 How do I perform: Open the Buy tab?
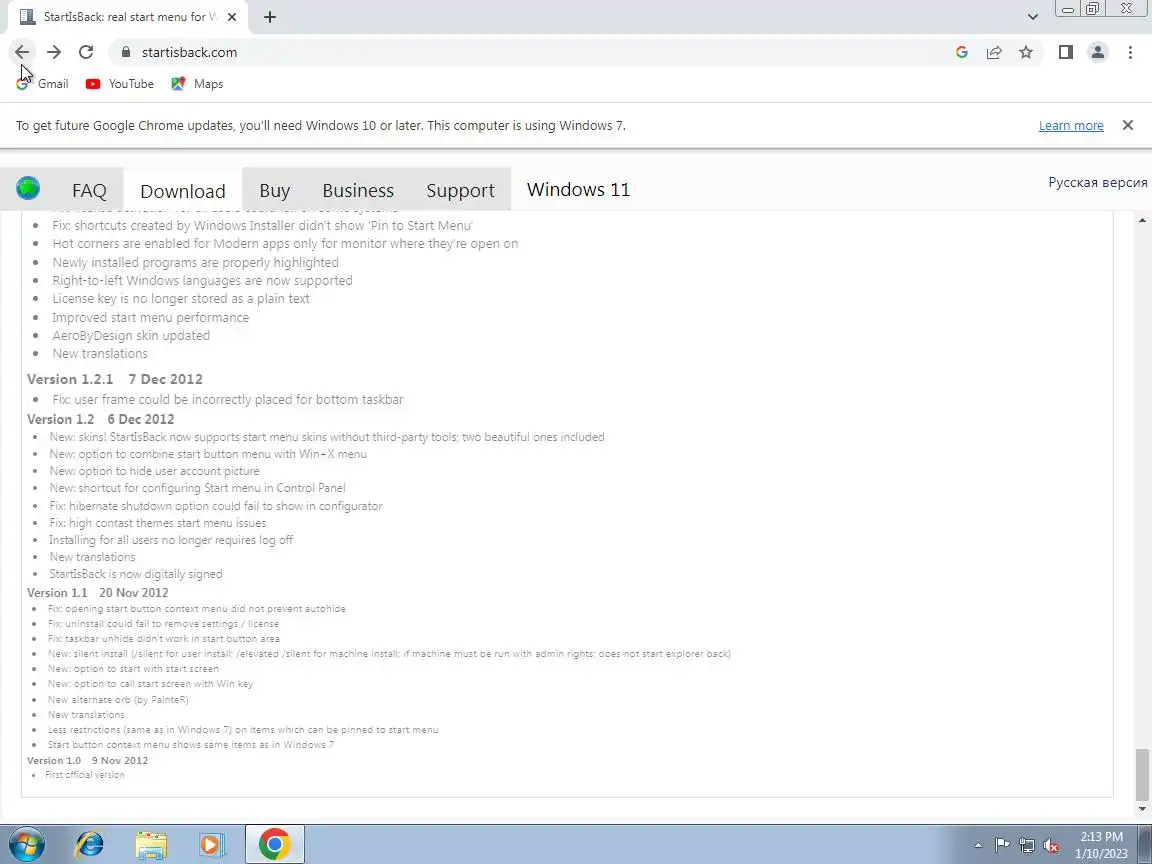click(x=275, y=190)
